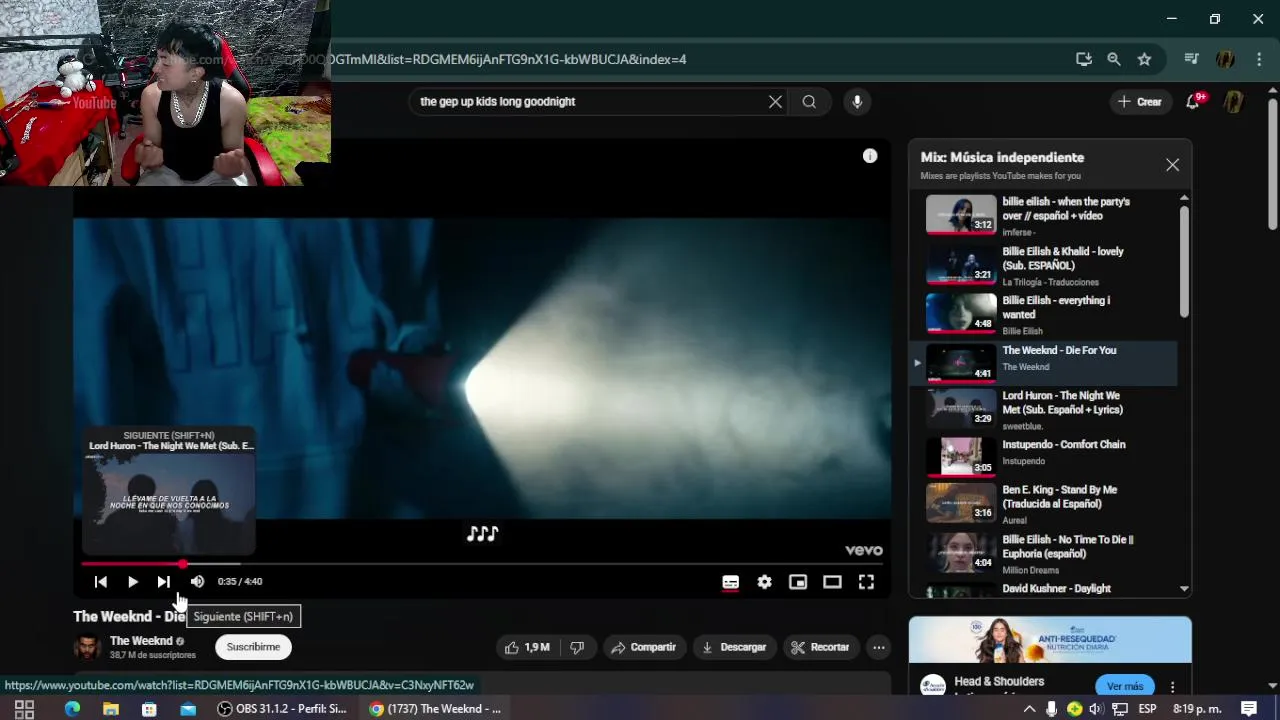This screenshot has width=1280, height=720.
Task: Enter fullscreen mode
Action: (x=866, y=582)
